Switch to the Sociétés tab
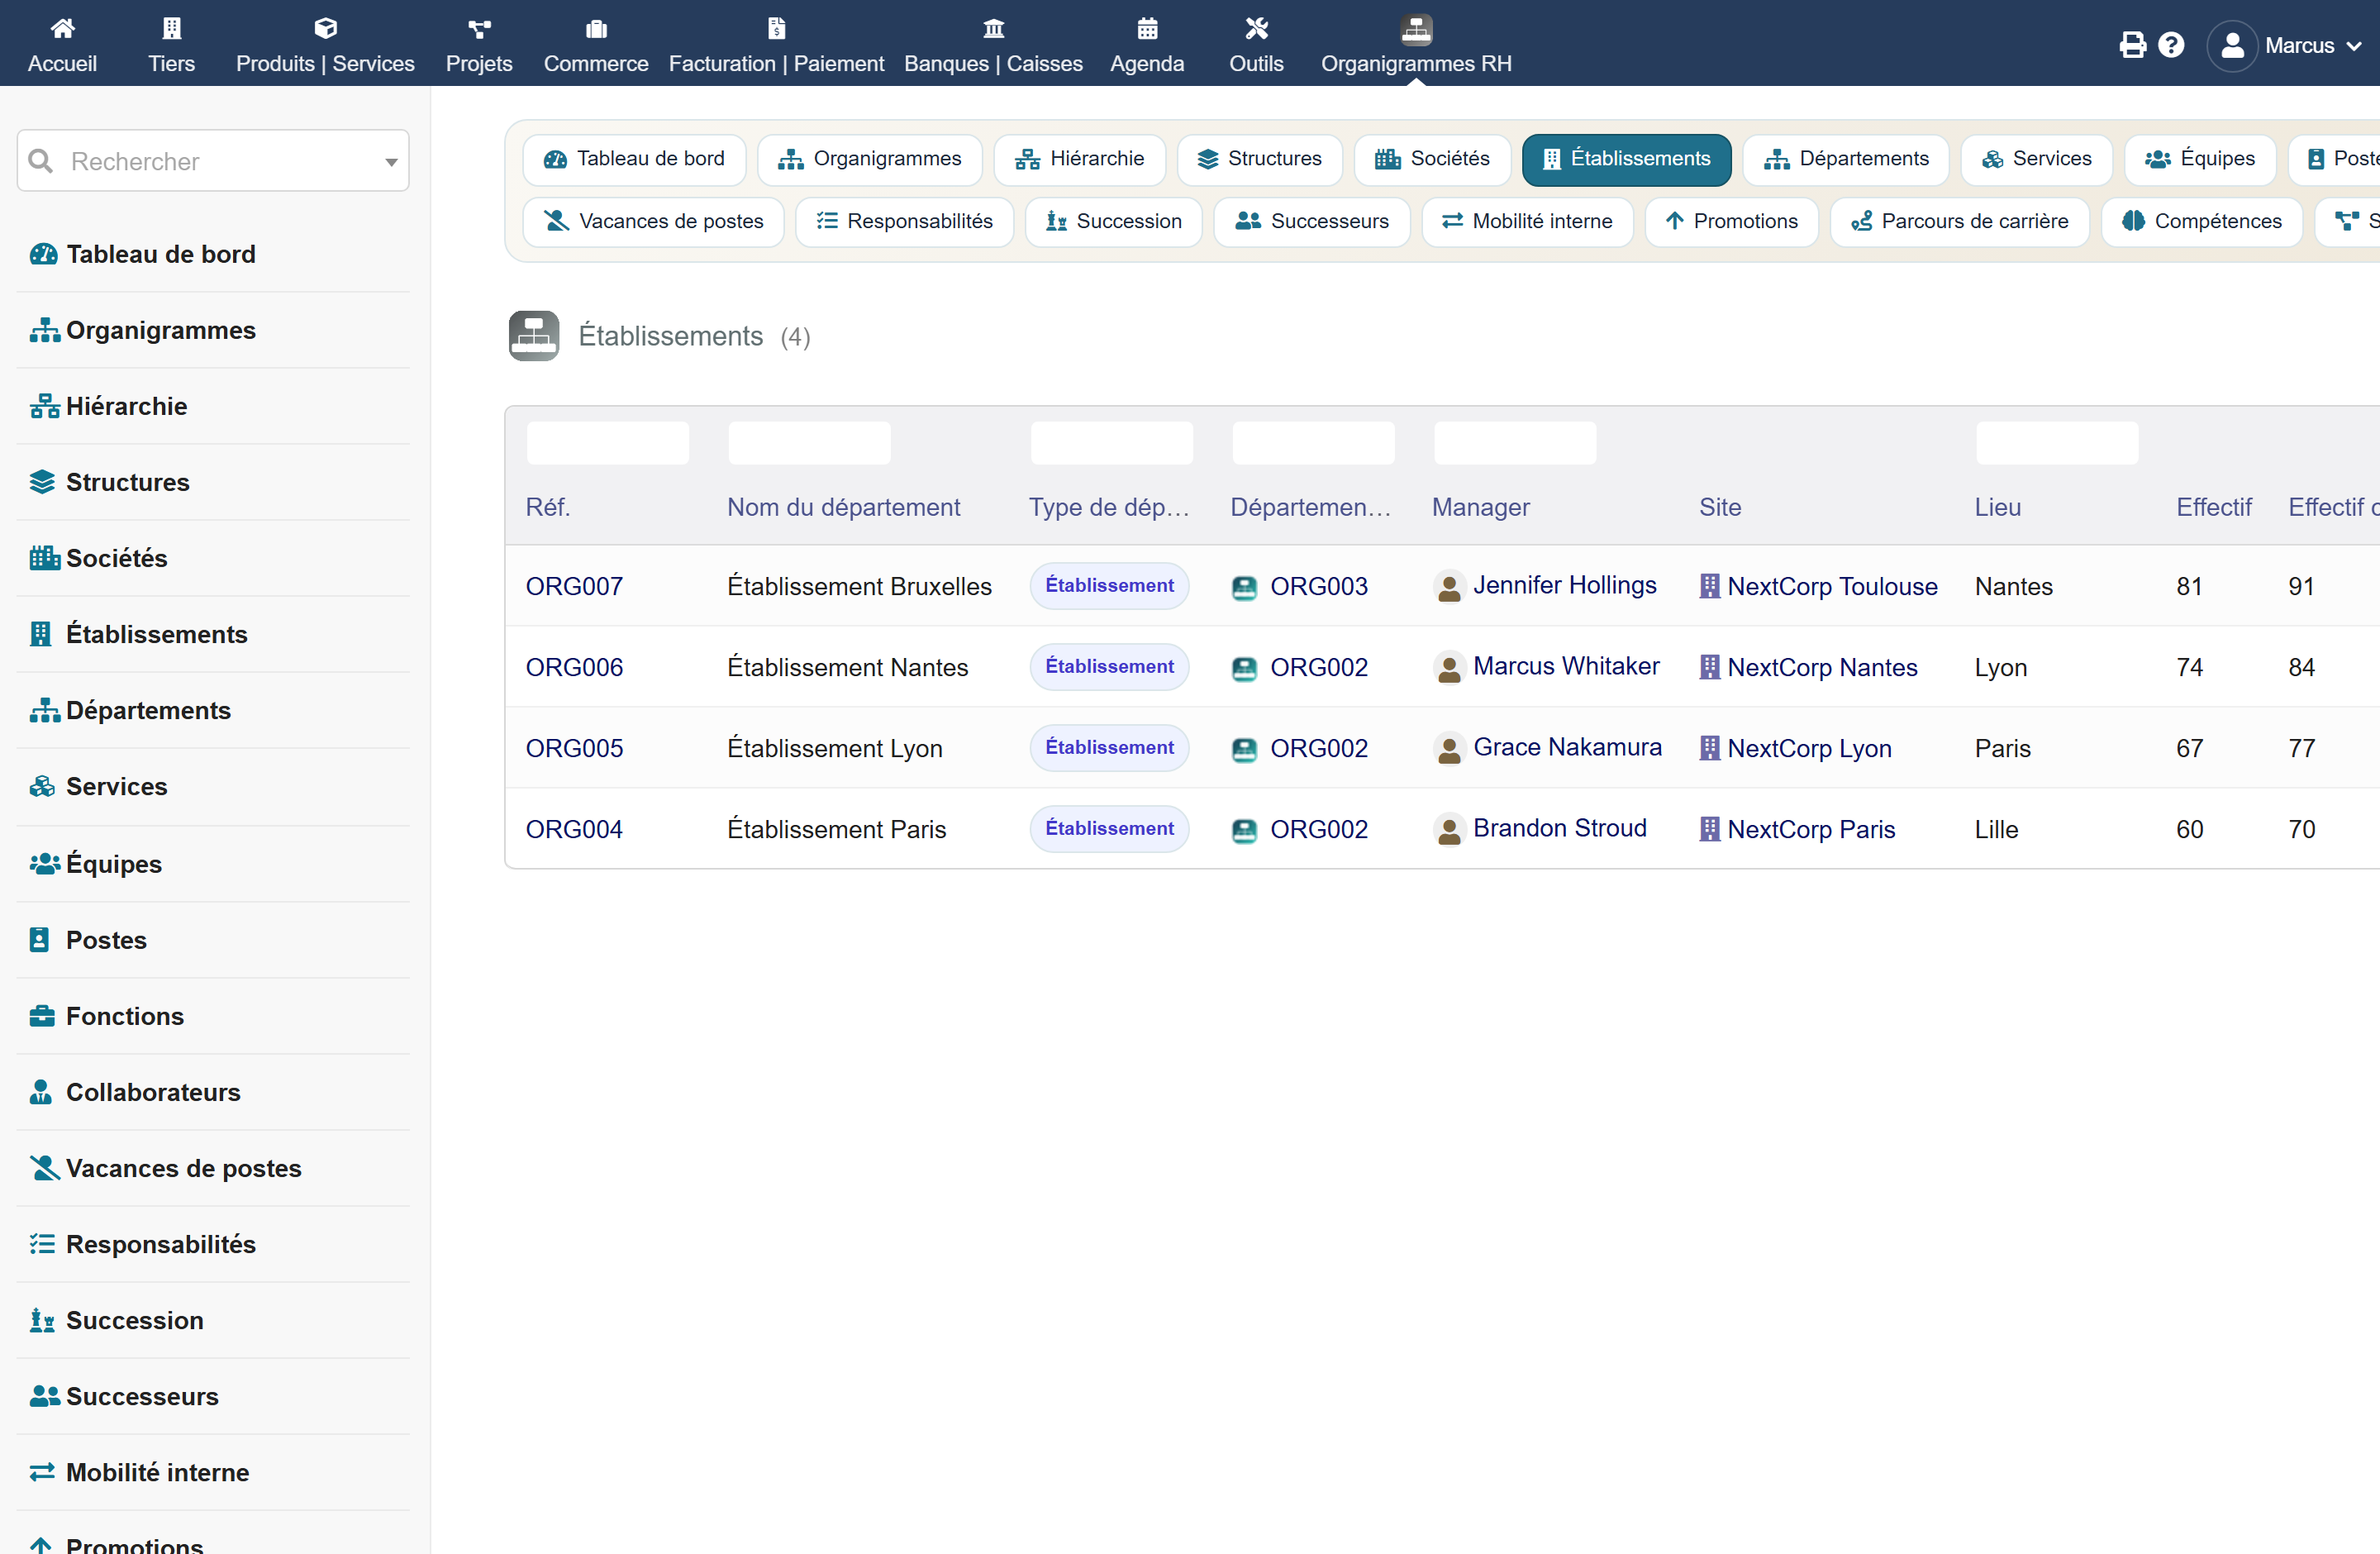This screenshot has width=2380, height=1554. click(x=1431, y=159)
